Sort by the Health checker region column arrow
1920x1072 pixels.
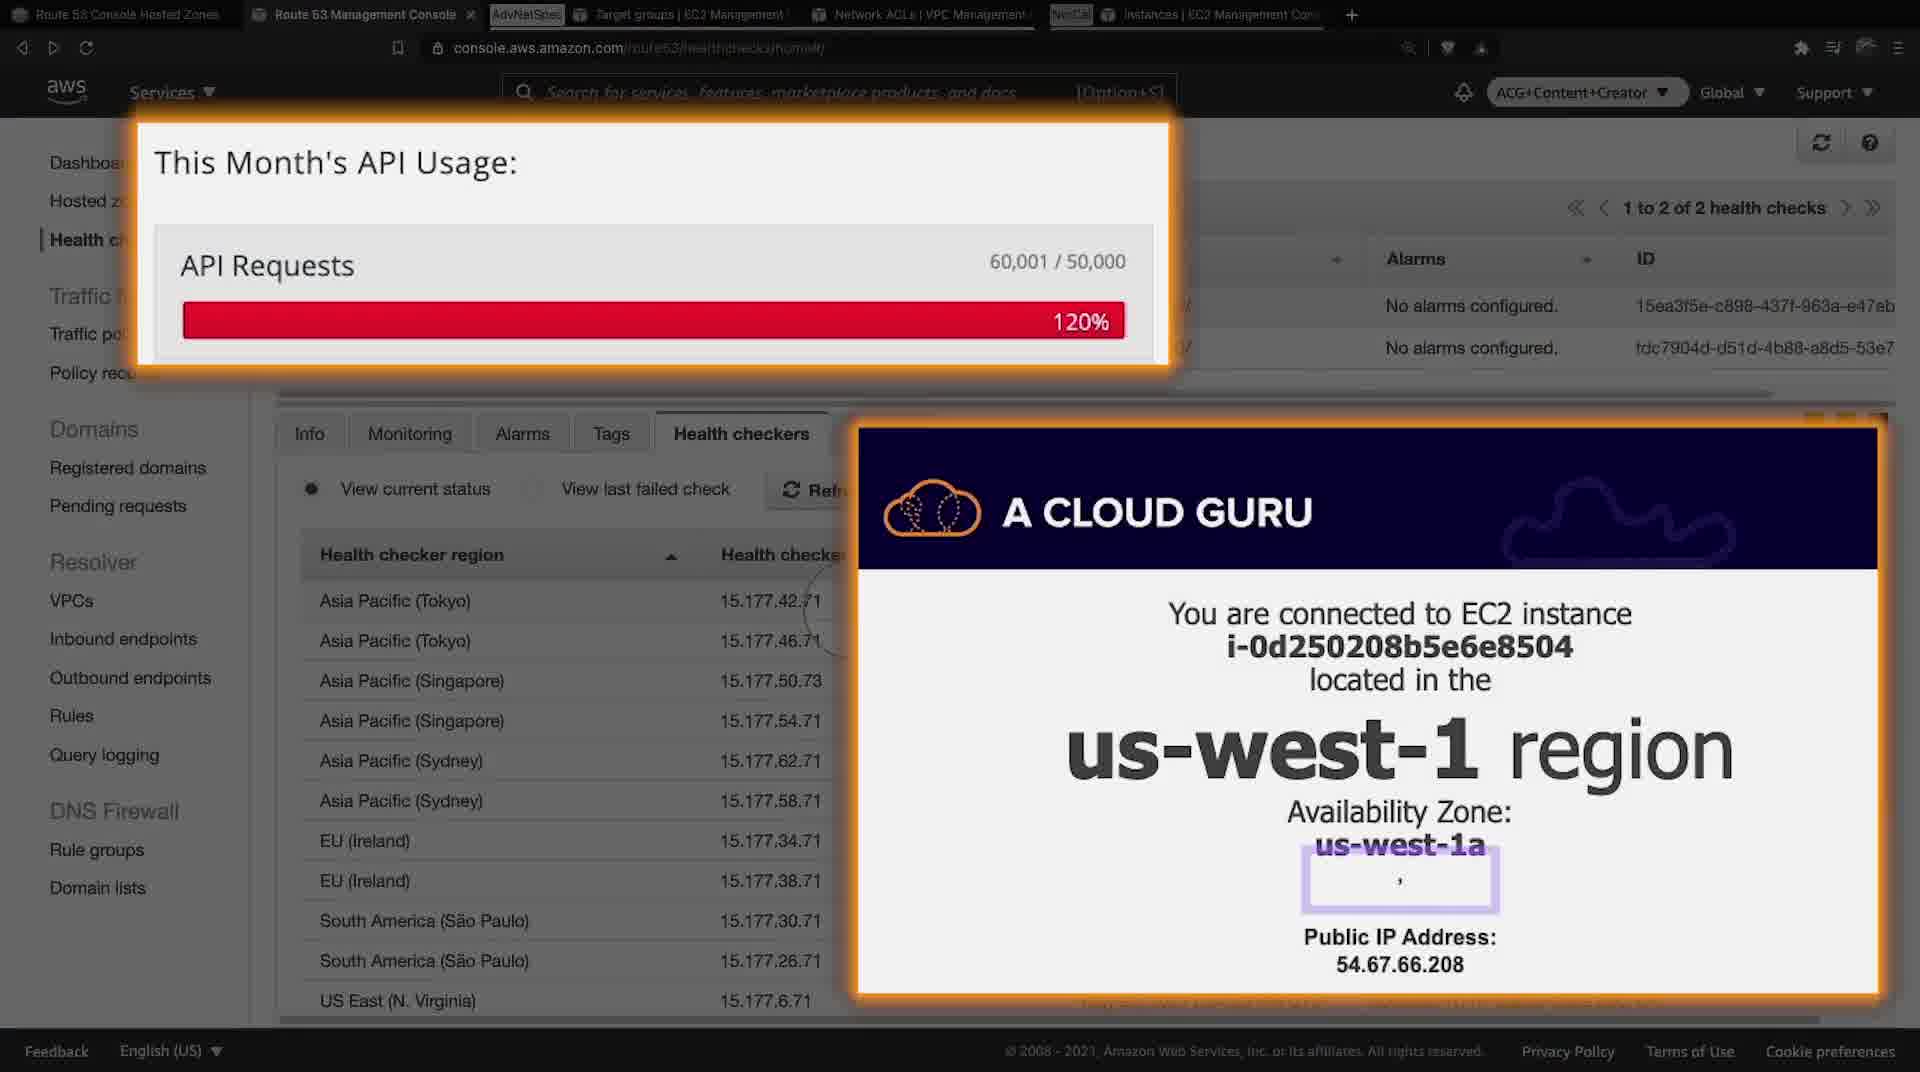[671, 556]
